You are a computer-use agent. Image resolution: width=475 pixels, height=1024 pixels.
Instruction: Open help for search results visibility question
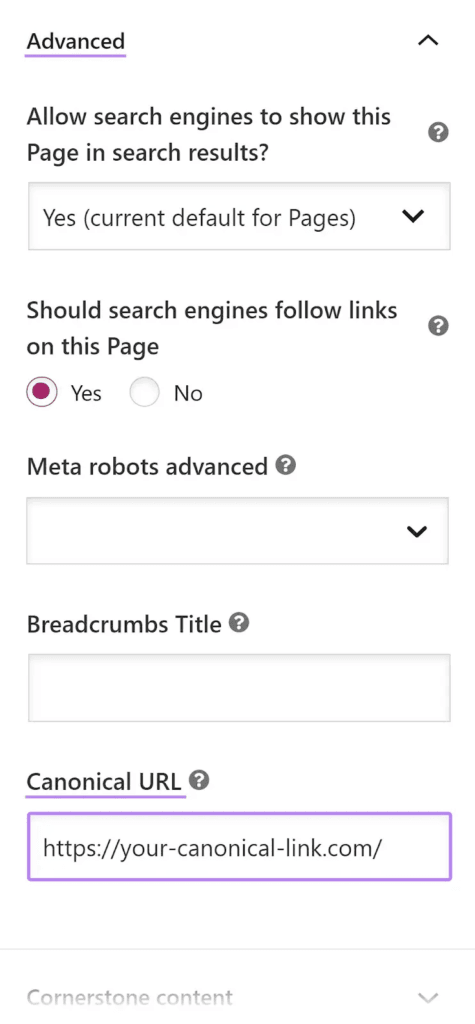[438, 133]
